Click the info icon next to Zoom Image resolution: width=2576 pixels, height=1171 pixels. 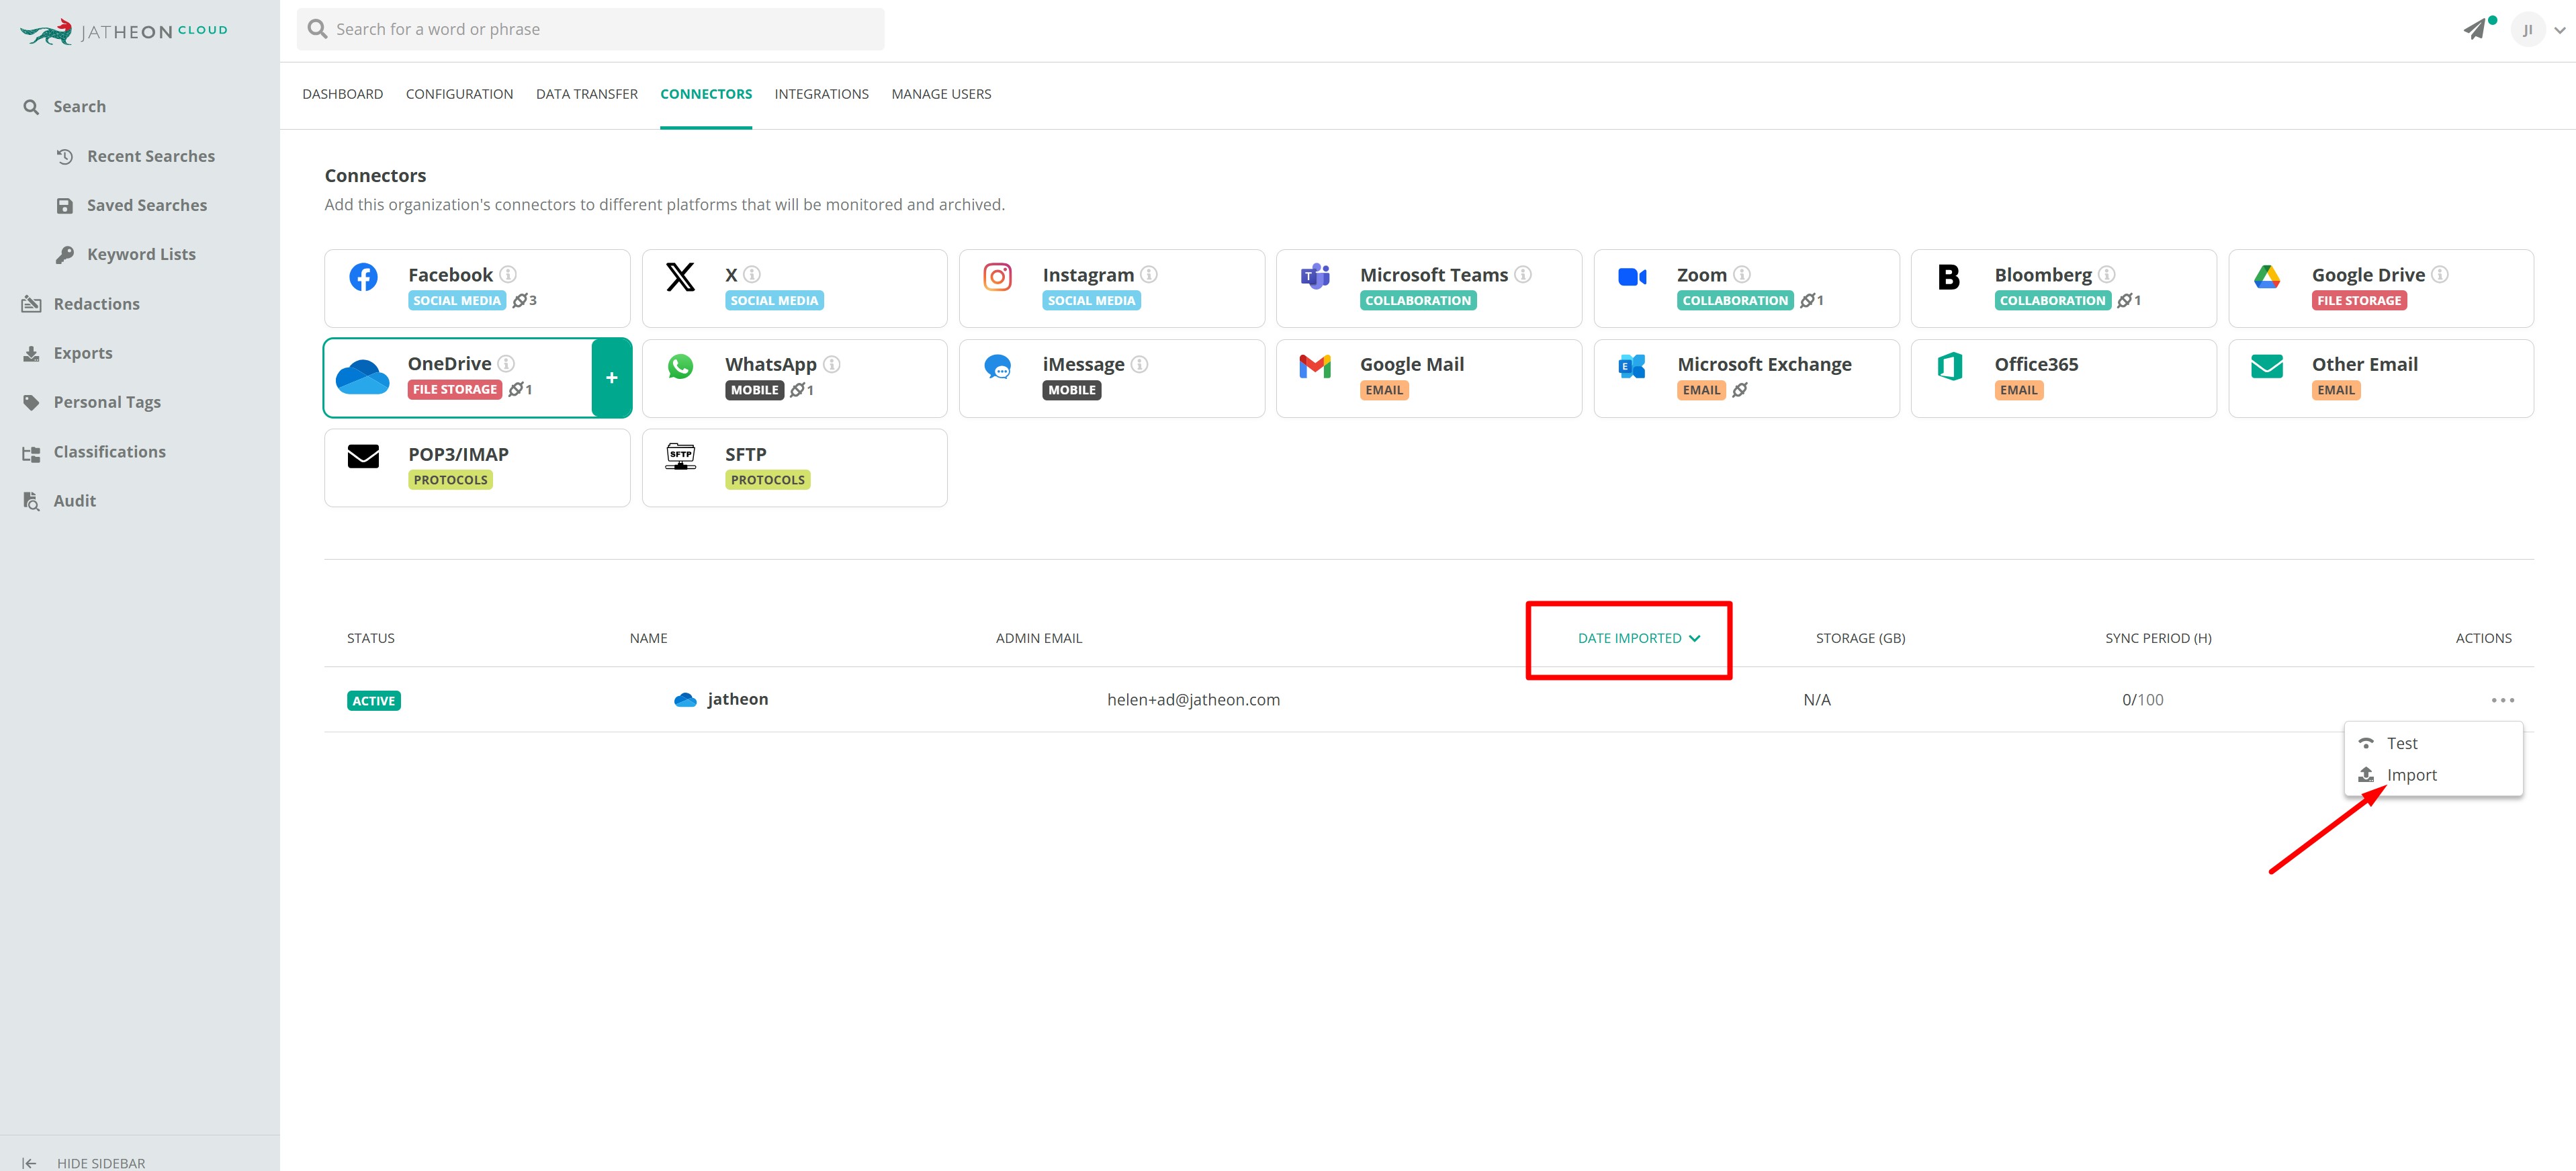(x=1742, y=274)
